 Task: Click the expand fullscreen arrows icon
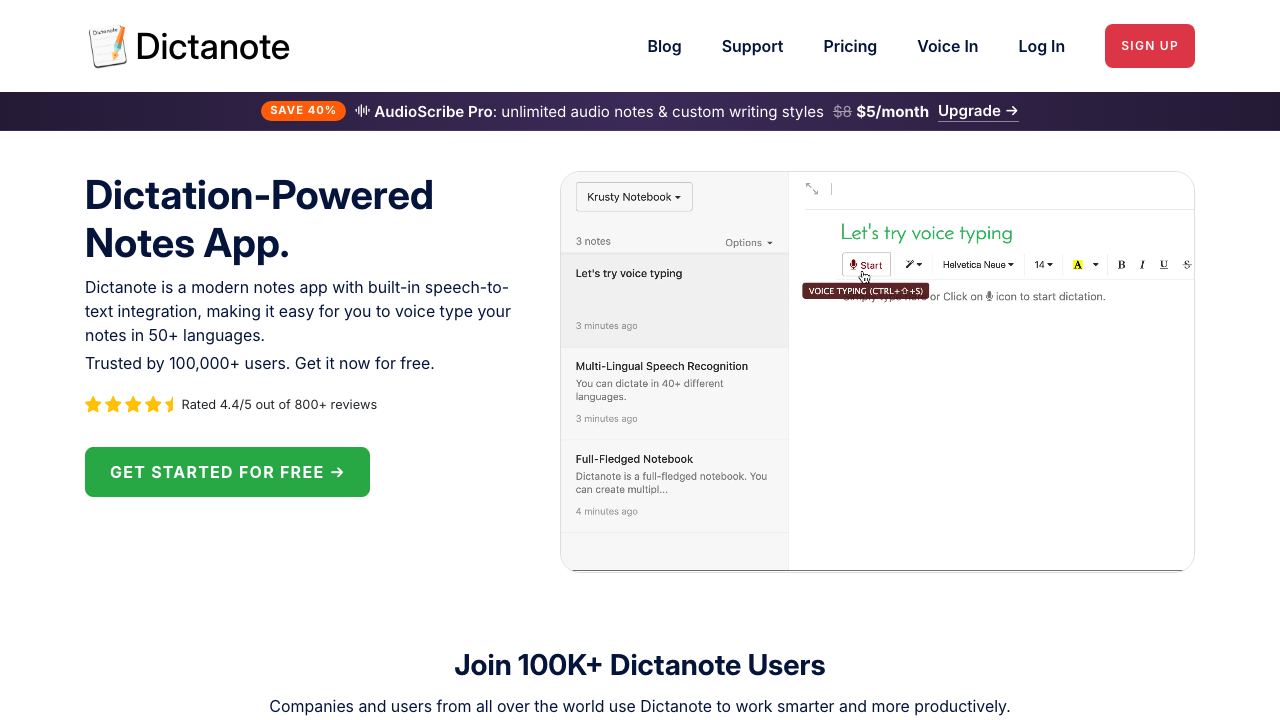click(x=812, y=189)
